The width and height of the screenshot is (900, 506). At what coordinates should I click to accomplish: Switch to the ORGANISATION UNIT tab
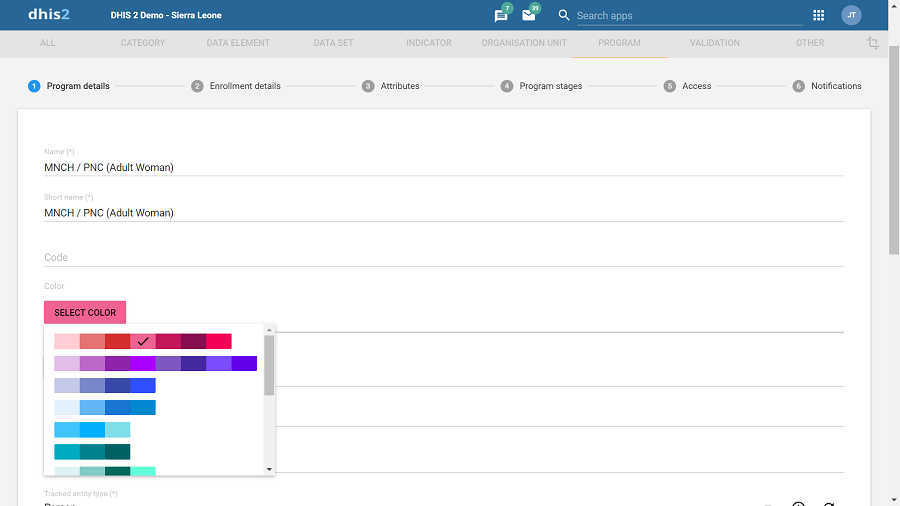pos(524,43)
